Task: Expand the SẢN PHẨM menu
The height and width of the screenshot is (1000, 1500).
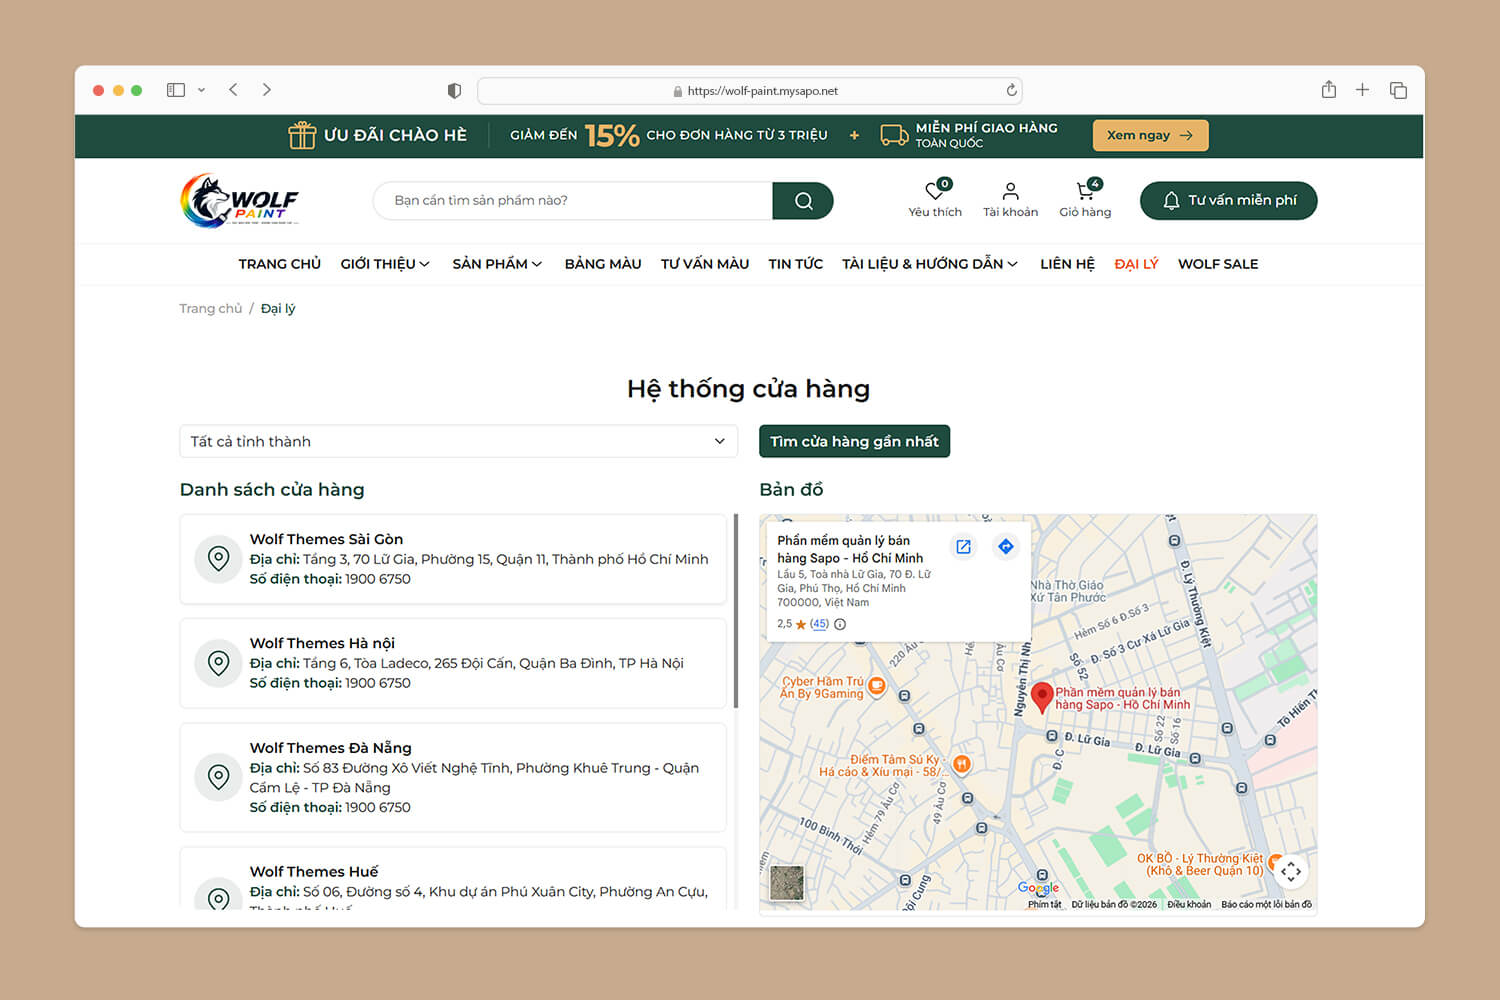Action: tap(497, 264)
